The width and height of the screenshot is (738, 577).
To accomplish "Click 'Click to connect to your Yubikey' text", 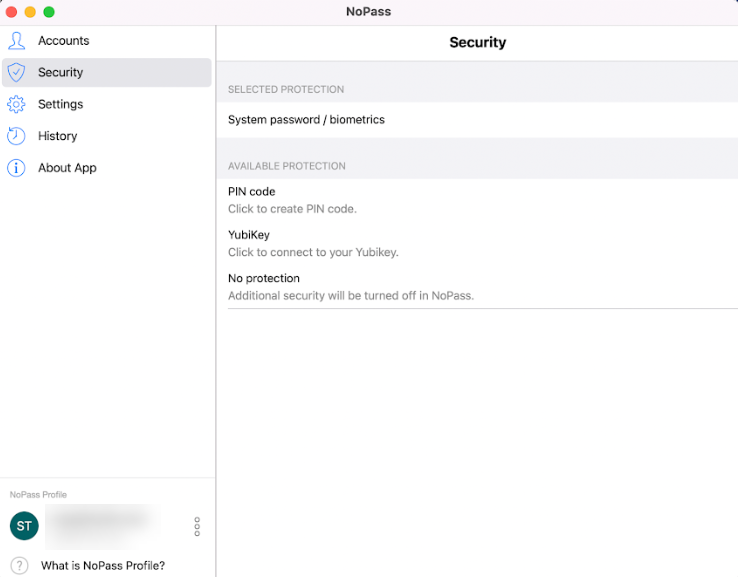I will pos(313,252).
